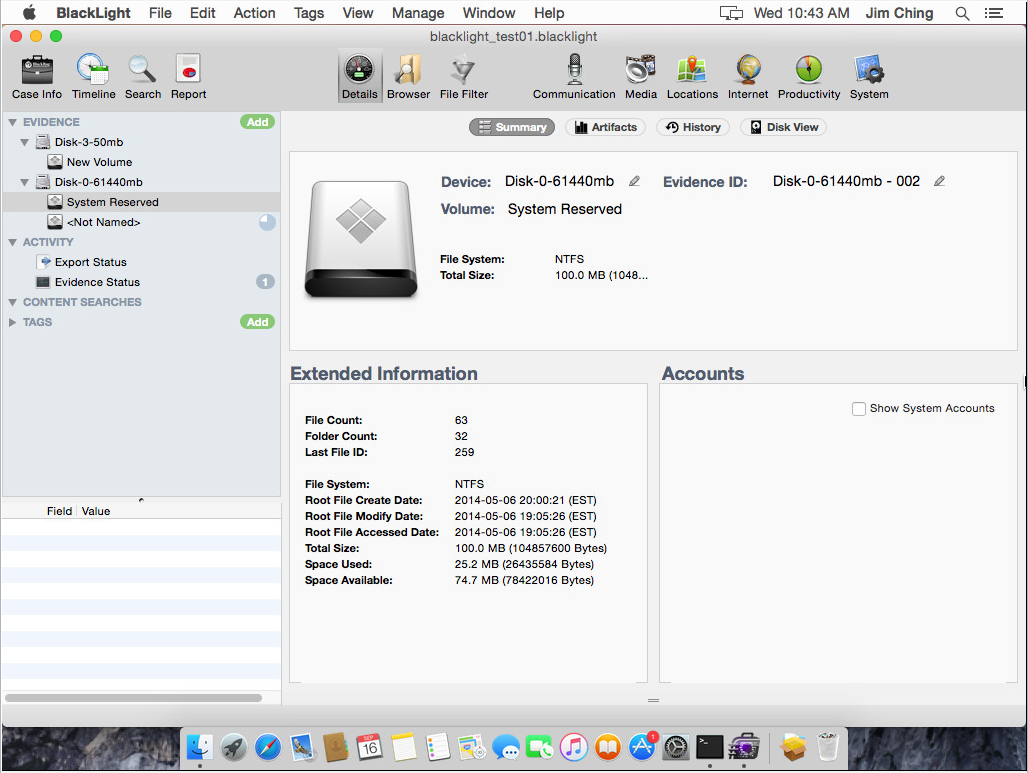
Task: Open the Manage menu
Action: [418, 13]
